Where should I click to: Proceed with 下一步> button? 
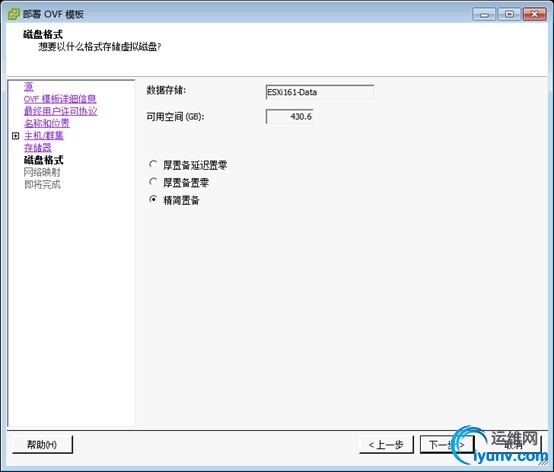pos(447,444)
